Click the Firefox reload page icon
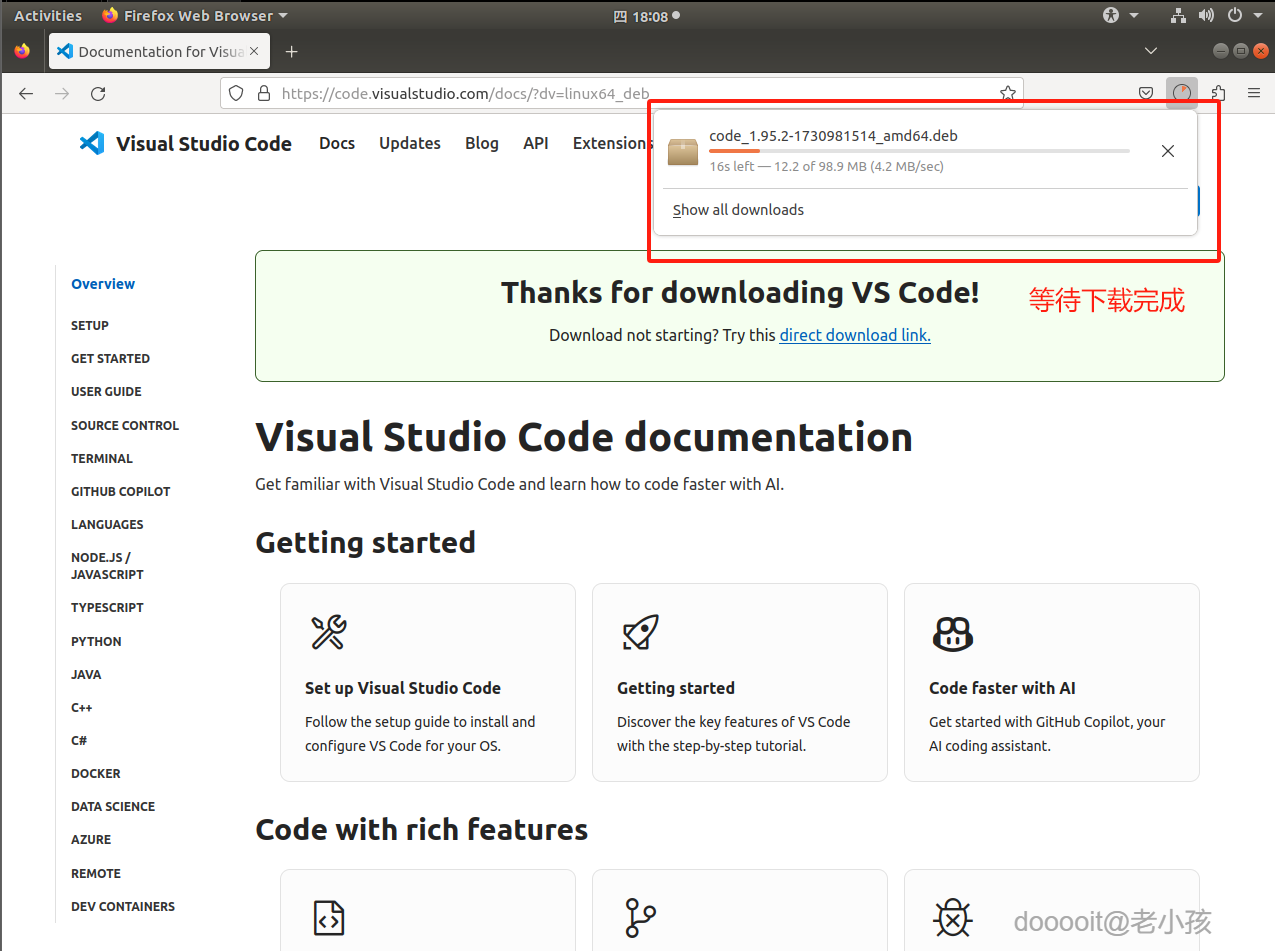The width and height of the screenshot is (1275, 951). (x=98, y=93)
